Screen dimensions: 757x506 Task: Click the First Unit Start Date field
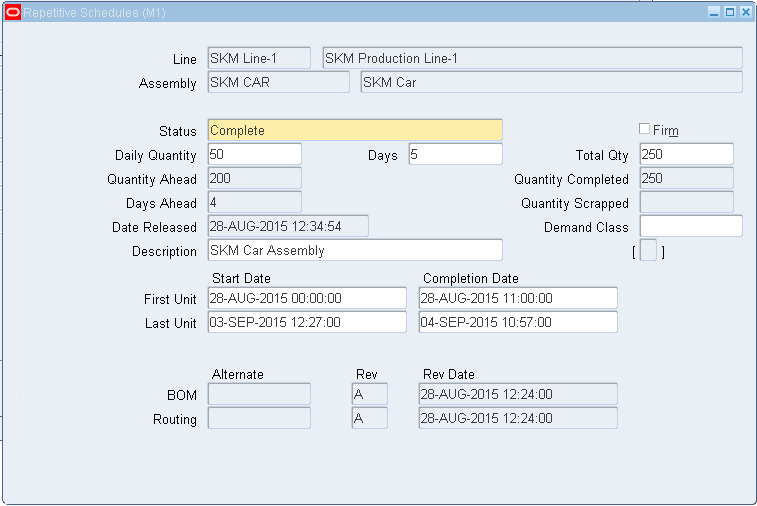[x=307, y=298]
